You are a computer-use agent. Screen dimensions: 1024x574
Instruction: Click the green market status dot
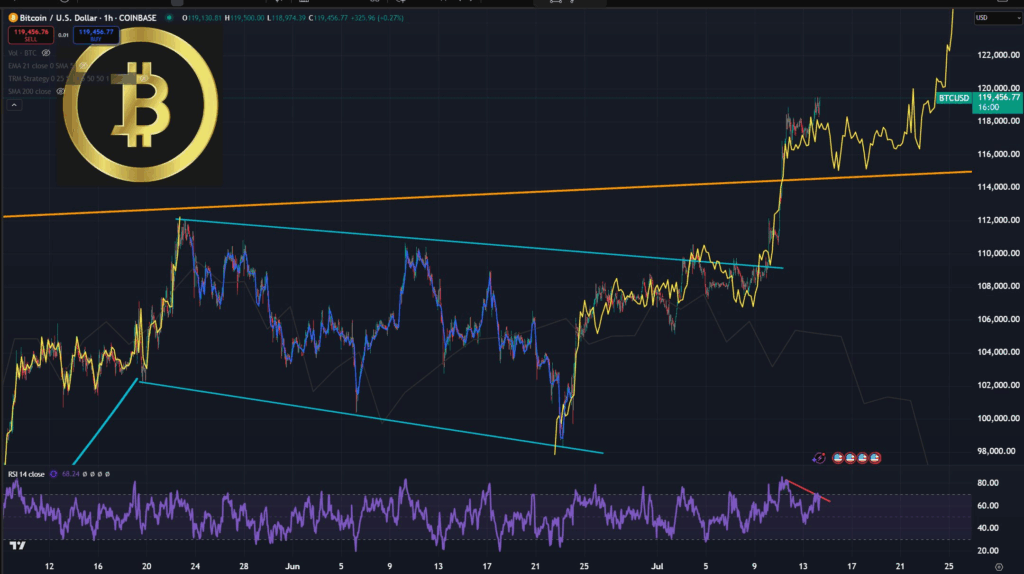click(x=169, y=18)
